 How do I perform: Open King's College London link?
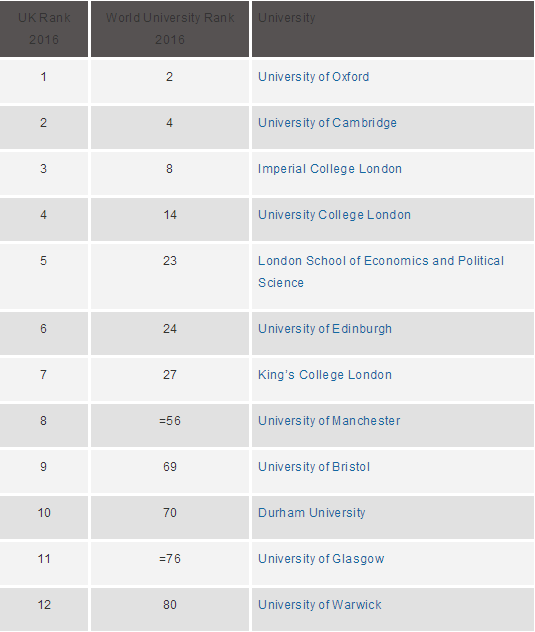pos(325,374)
